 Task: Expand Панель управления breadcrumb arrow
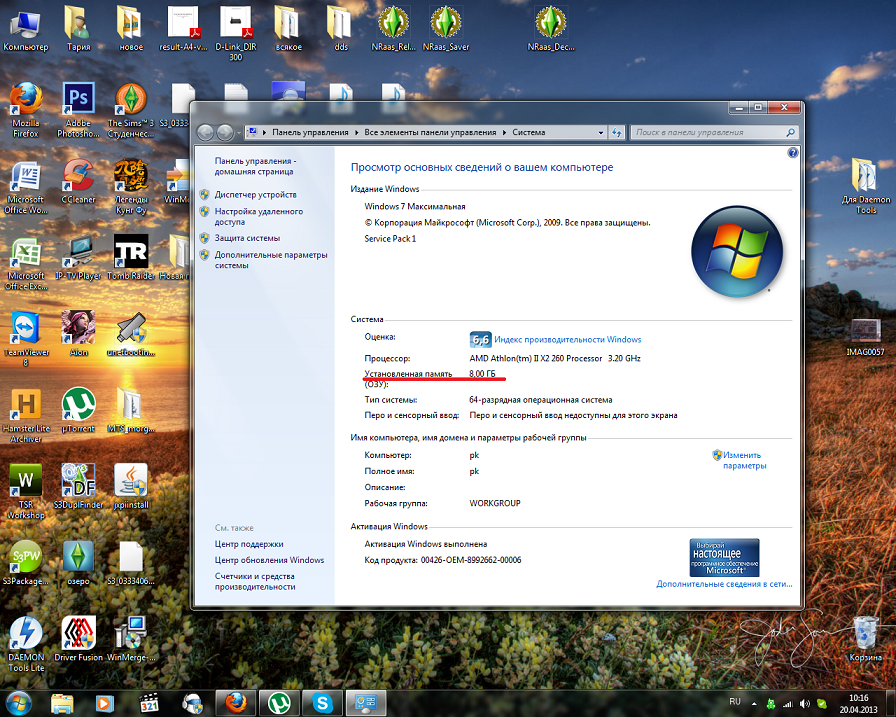[356, 133]
